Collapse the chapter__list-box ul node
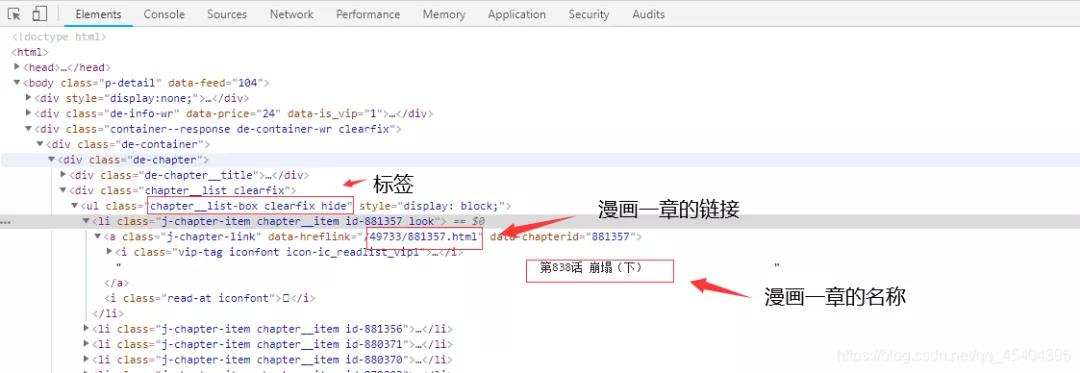 (x=74, y=206)
